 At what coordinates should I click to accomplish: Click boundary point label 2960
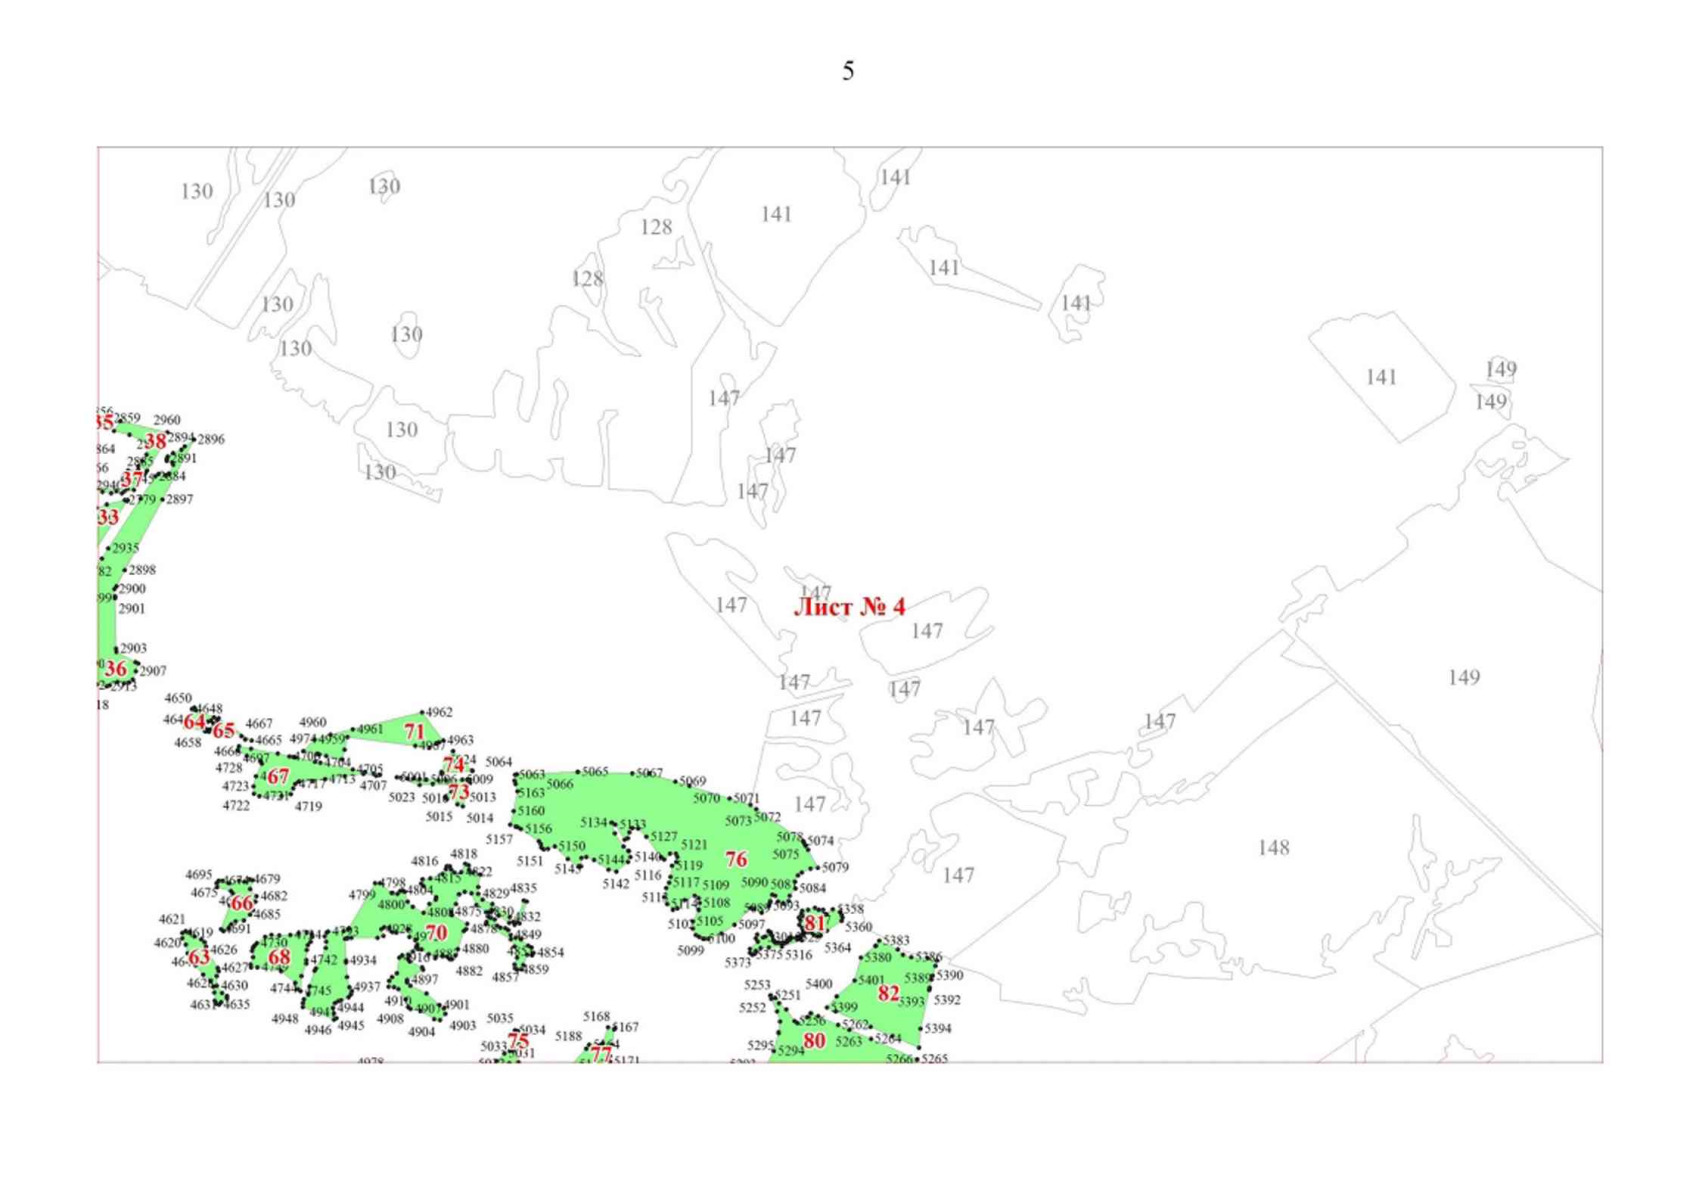167,420
